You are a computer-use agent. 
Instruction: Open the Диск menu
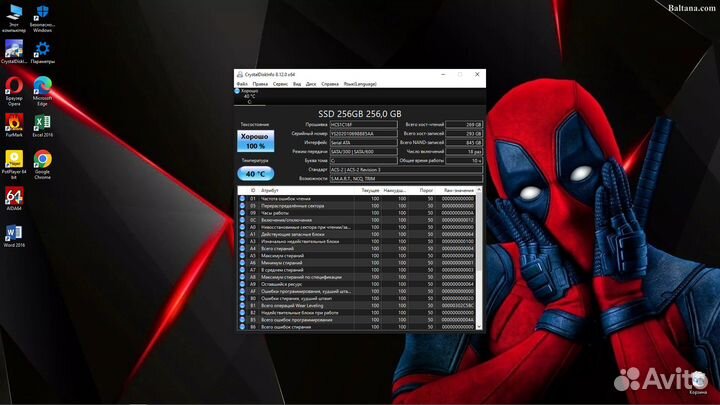(x=311, y=84)
